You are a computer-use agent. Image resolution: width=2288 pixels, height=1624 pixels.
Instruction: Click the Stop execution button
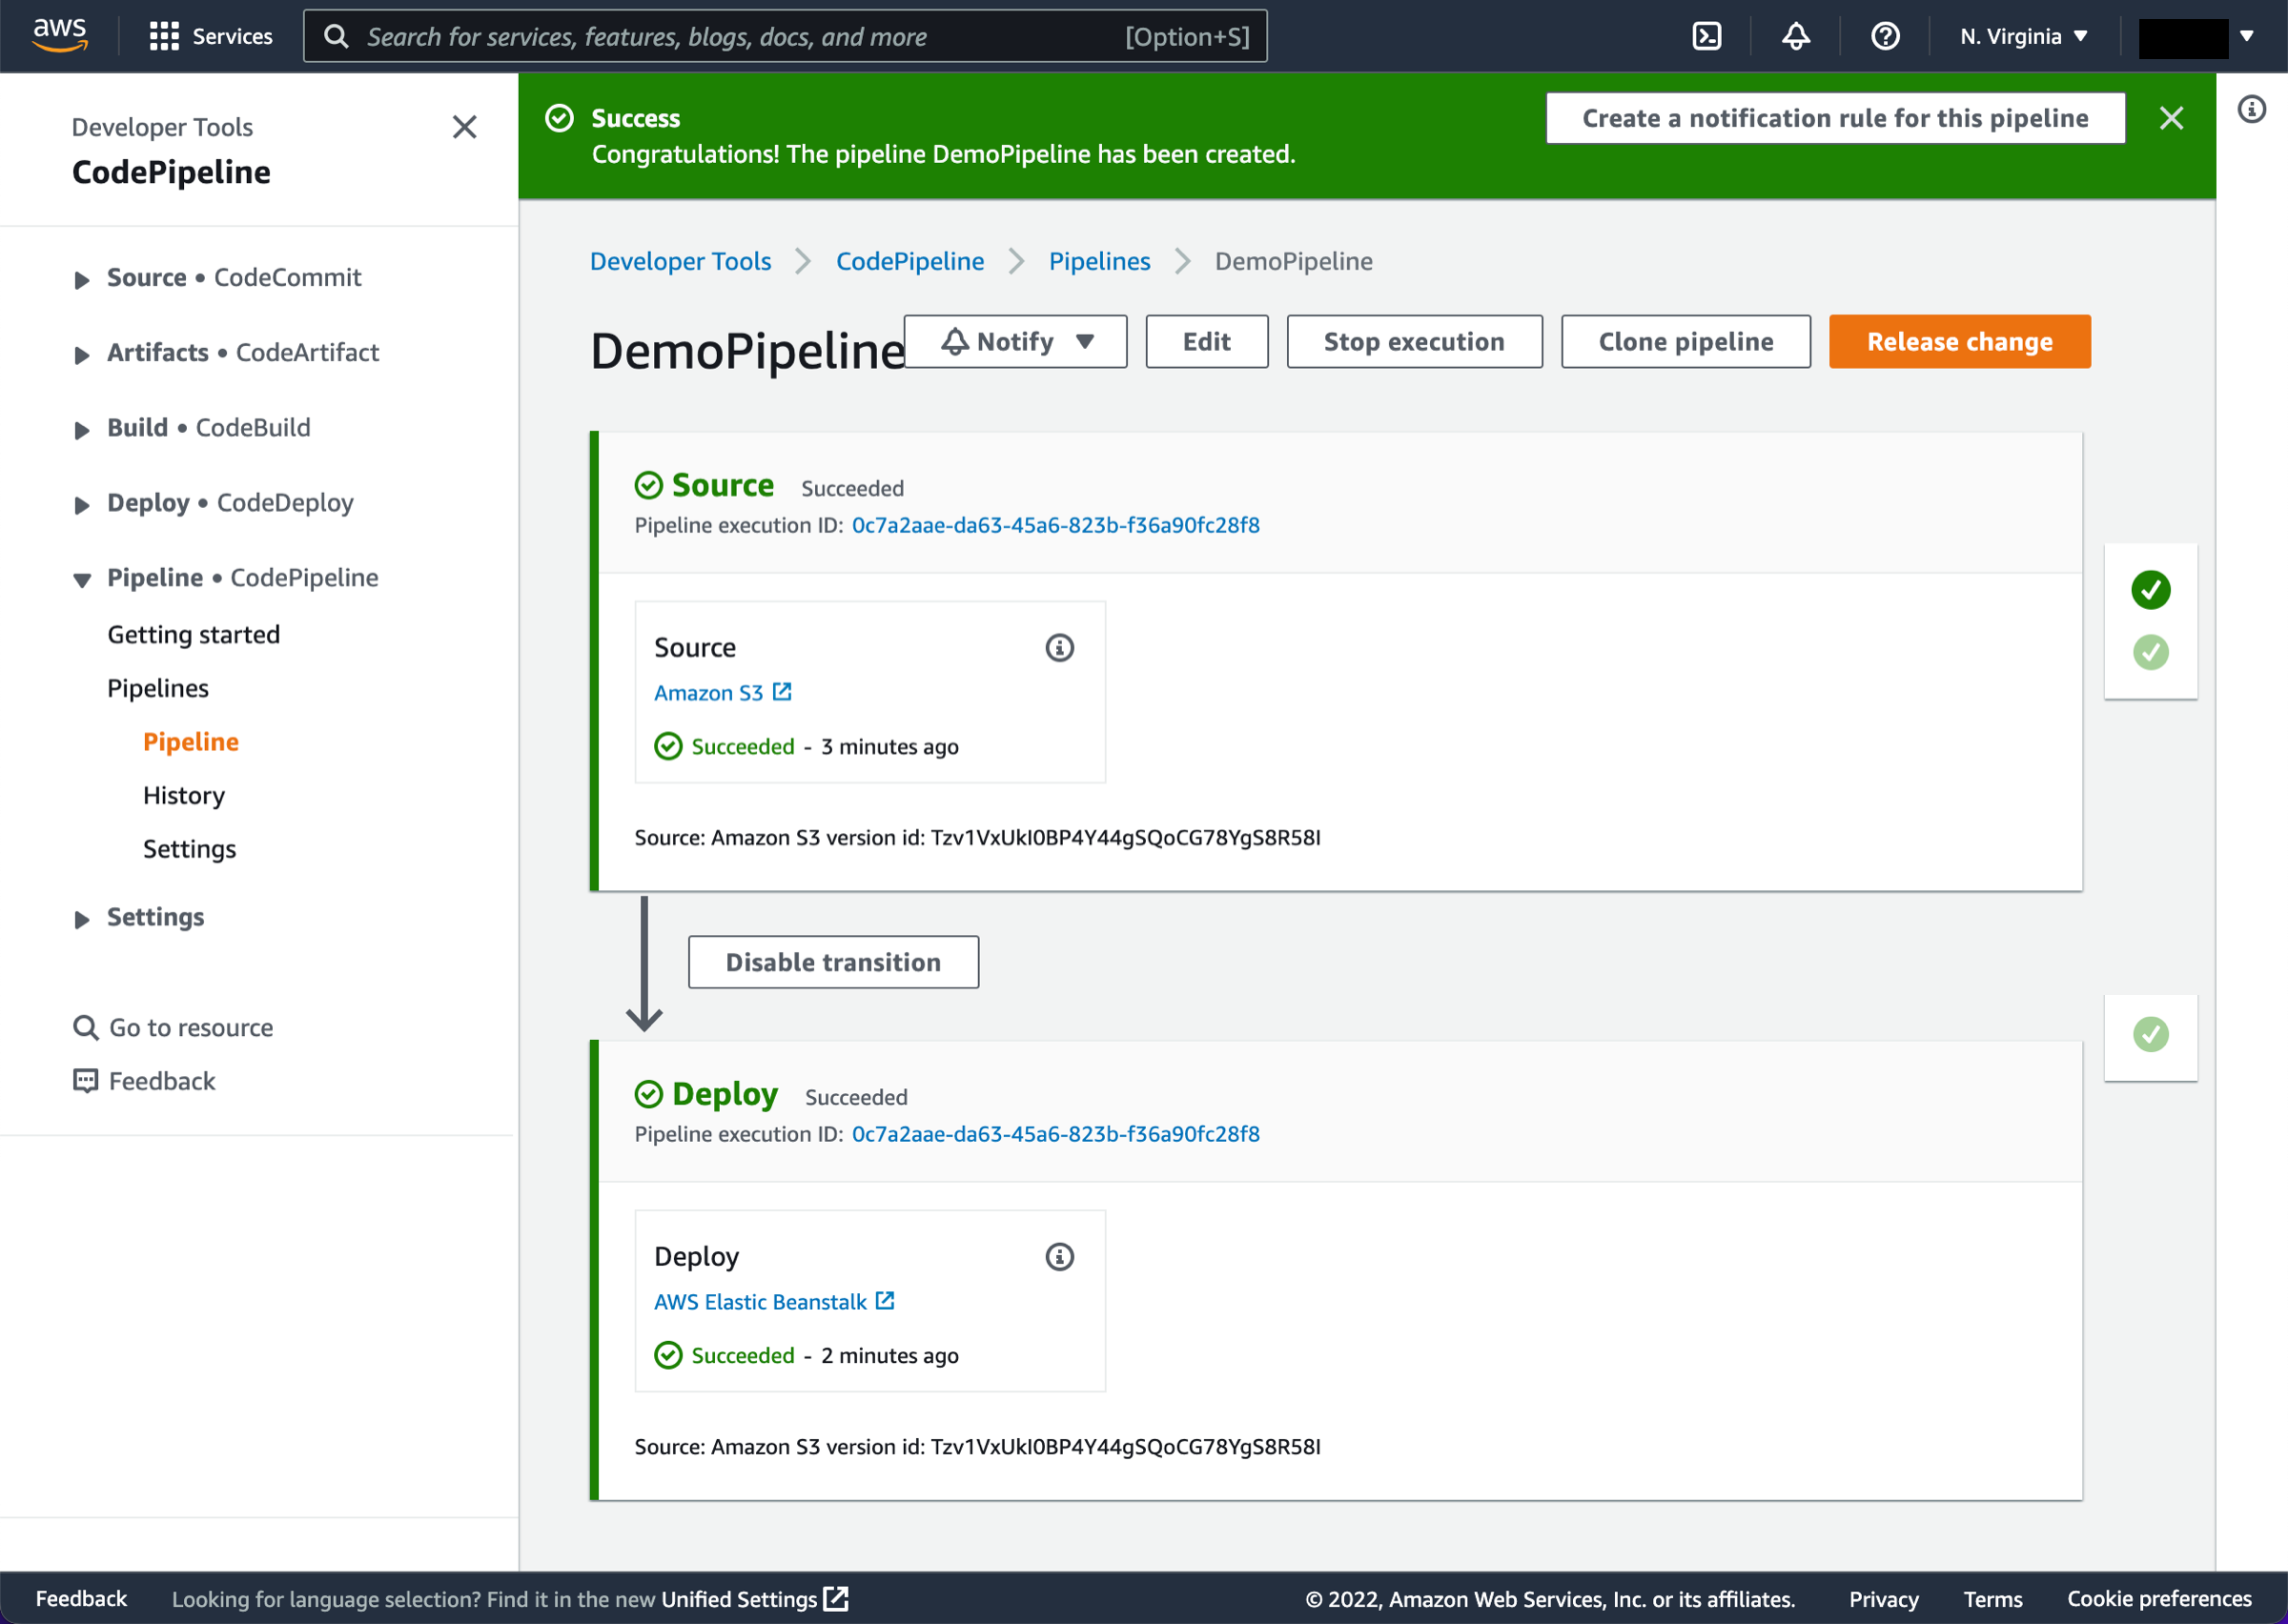[1414, 342]
